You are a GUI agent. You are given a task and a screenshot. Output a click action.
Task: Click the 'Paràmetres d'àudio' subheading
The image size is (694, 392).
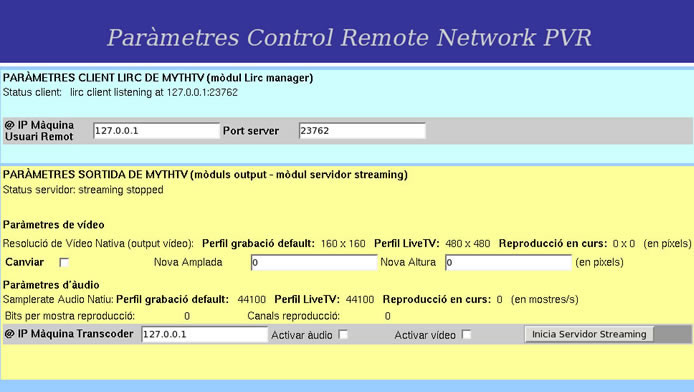51,285
